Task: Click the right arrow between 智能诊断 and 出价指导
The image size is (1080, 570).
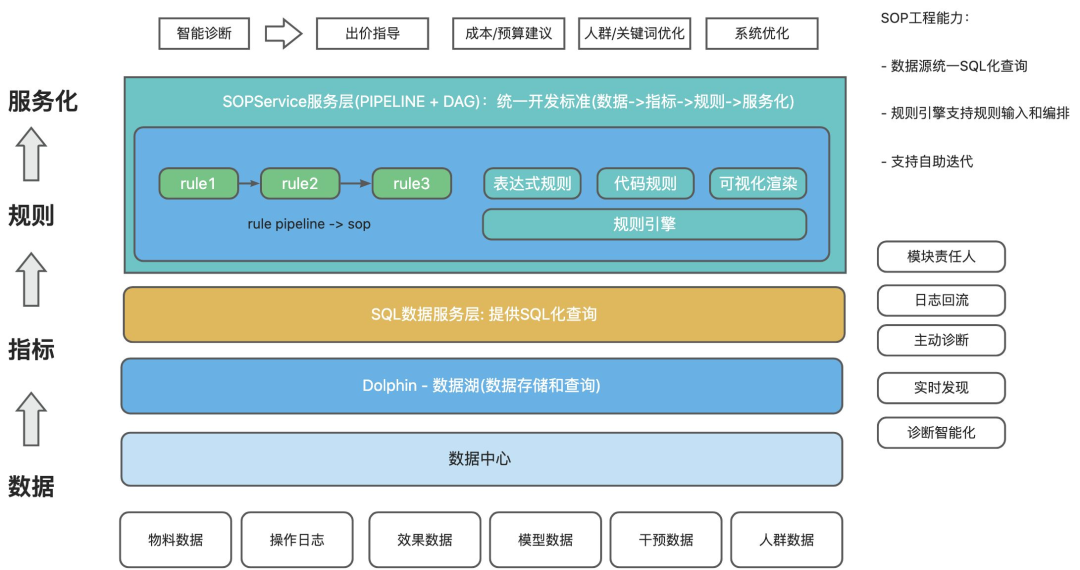Action: click(x=284, y=34)
